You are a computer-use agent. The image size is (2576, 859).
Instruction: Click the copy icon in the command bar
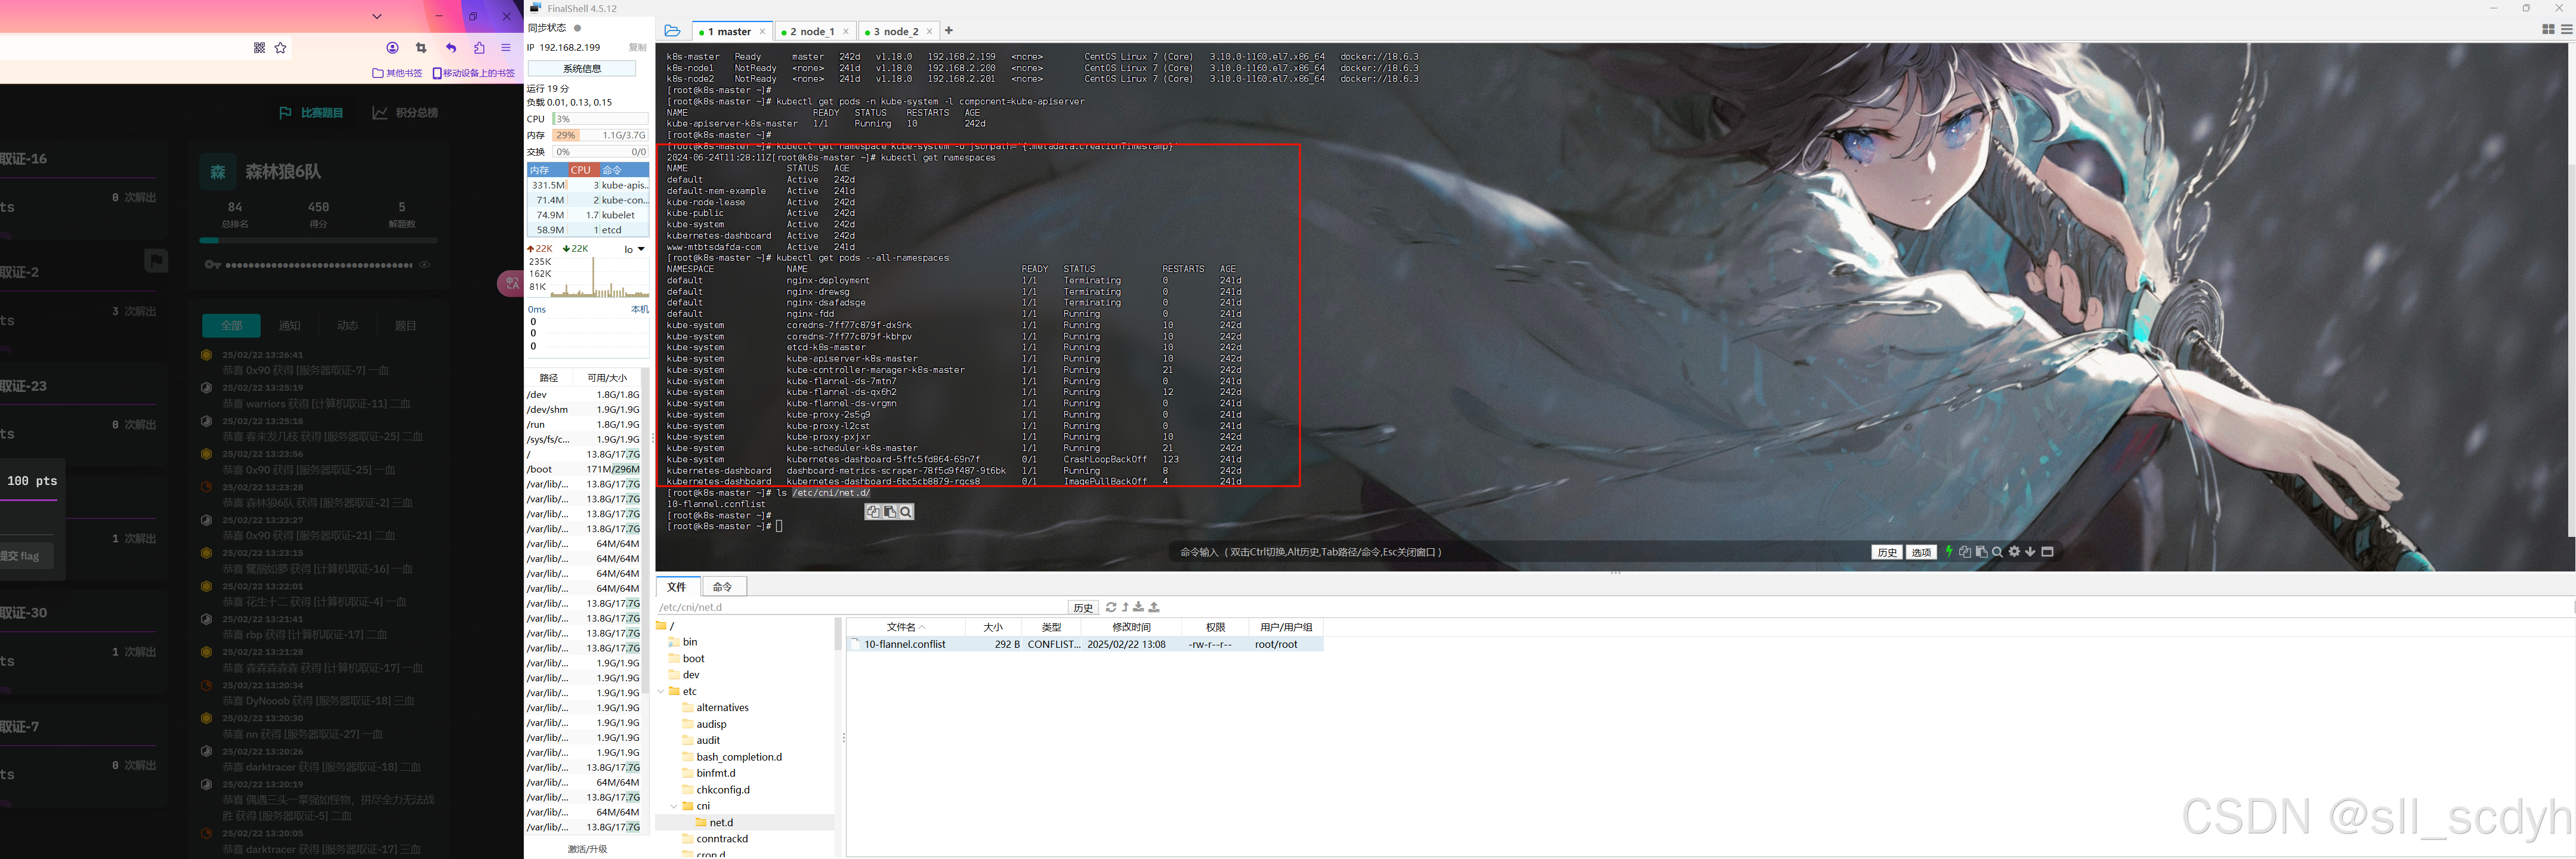tap(1965, 552)
